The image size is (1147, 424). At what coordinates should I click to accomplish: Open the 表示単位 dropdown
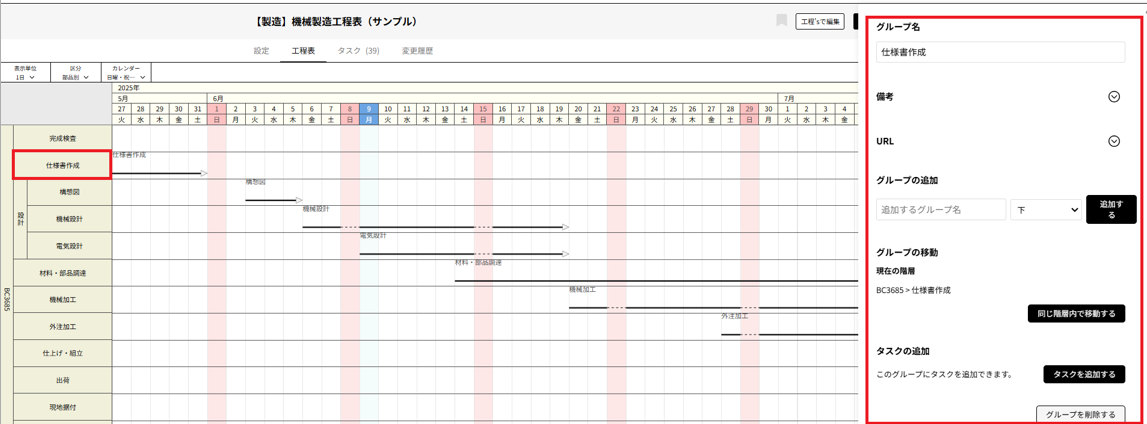point(25,73)
